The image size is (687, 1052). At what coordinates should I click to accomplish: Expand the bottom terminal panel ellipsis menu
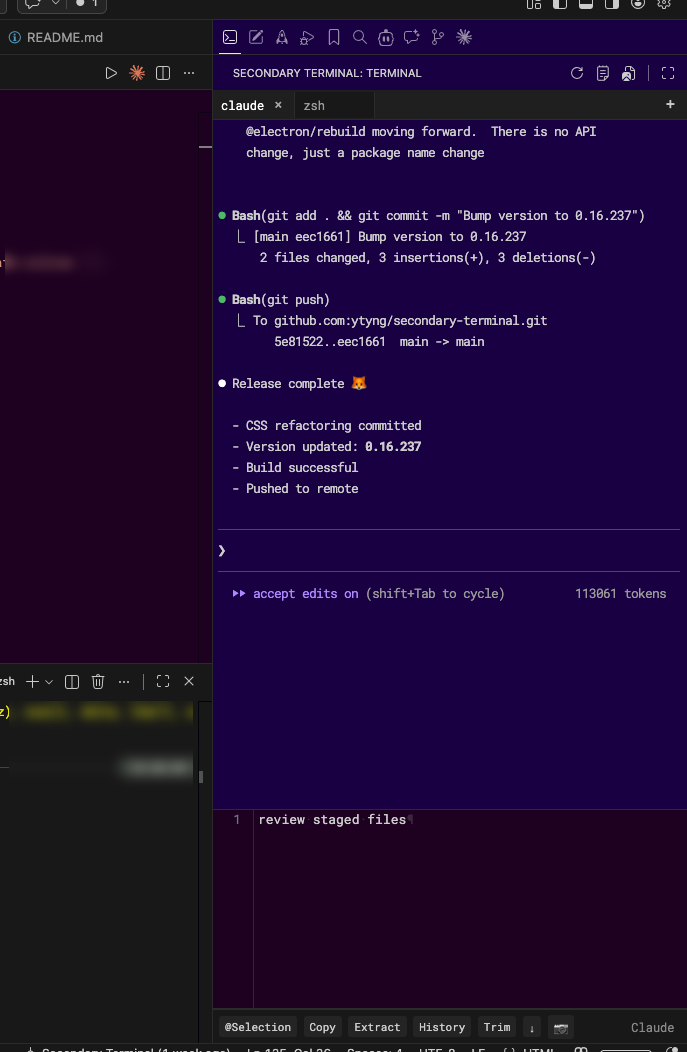[124, 681]
